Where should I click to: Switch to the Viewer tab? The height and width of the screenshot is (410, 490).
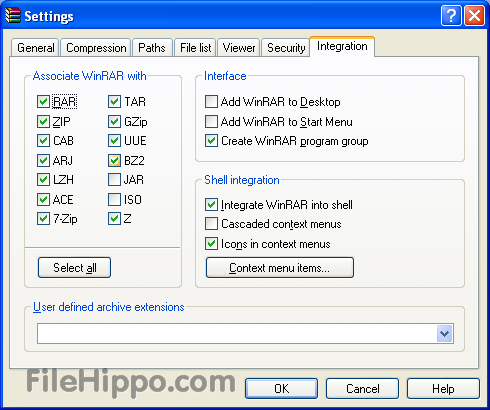pyautogui.click(x=239, y=48)
